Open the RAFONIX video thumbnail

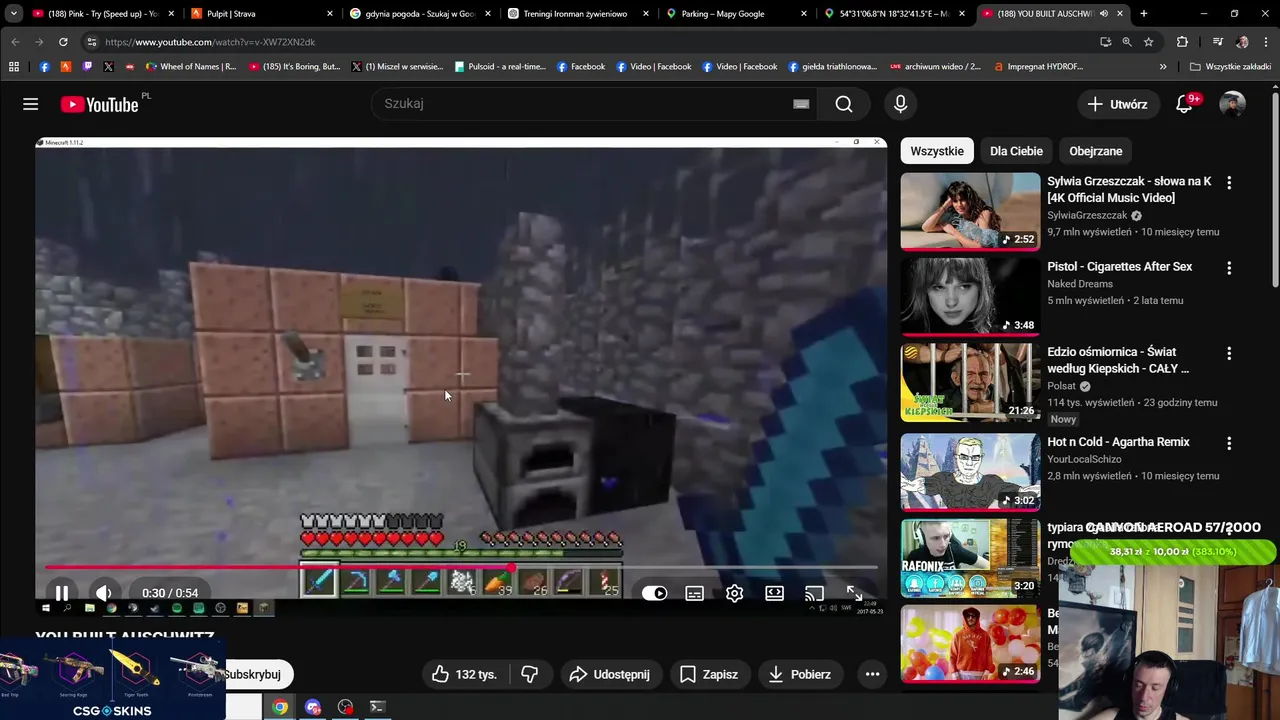coord(970,558)
